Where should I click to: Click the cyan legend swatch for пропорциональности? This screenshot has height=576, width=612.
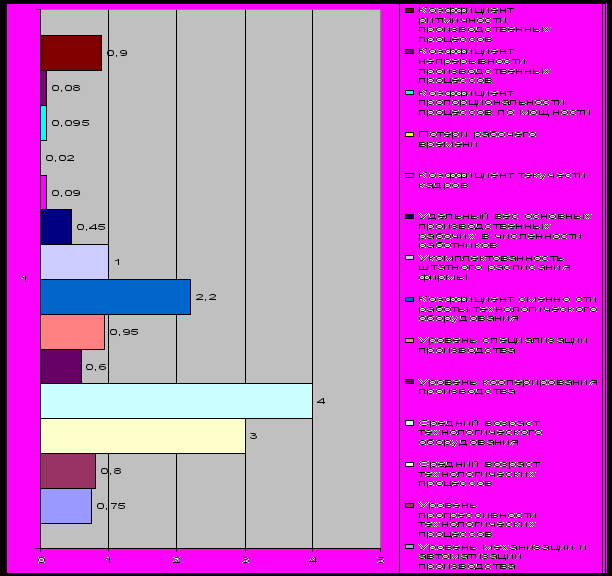pos(409,93)
